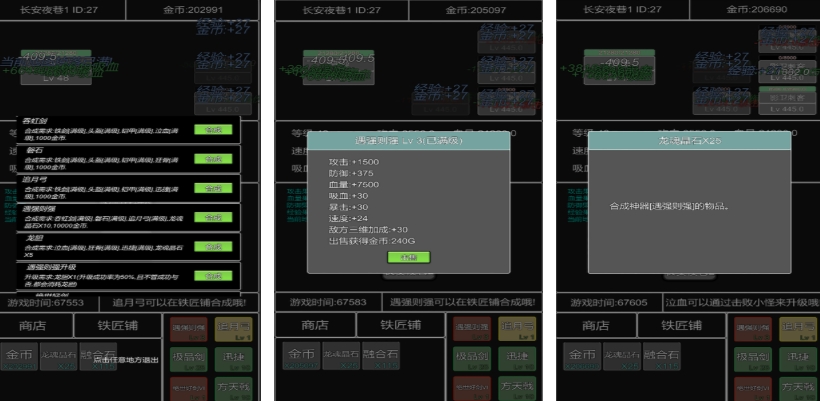Open 商店 tab on screen with game time 67605
The image size is (820, 401).
tap(596, 326)
